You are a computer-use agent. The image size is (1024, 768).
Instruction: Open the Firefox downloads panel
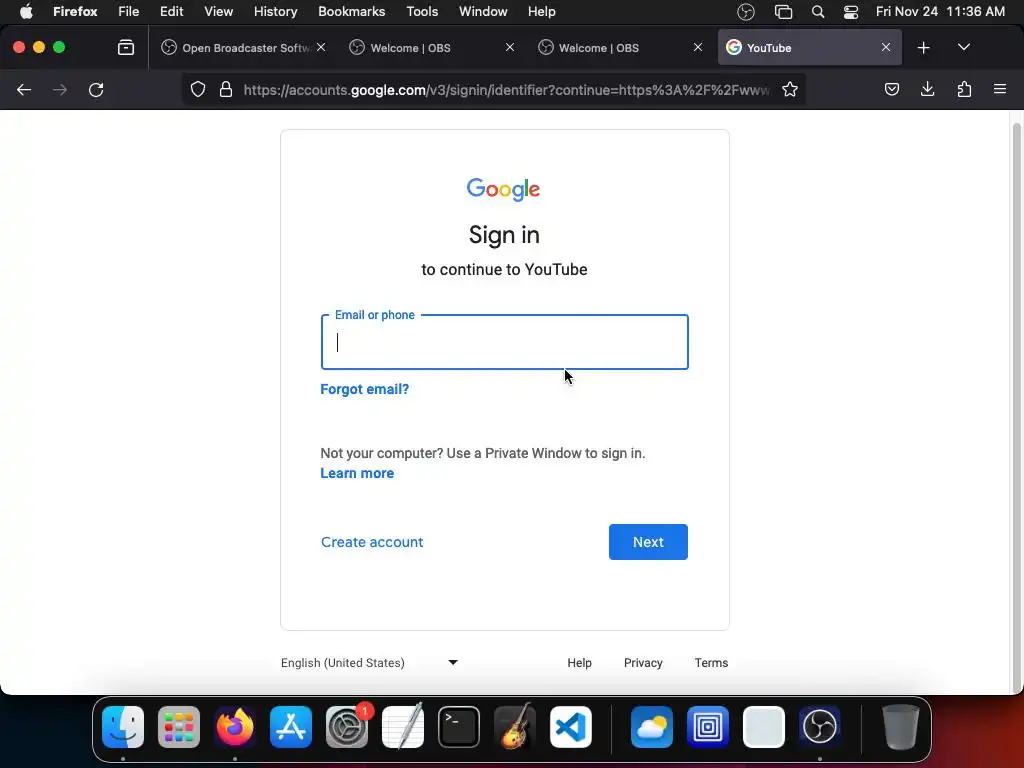click(x=927, y=89)
